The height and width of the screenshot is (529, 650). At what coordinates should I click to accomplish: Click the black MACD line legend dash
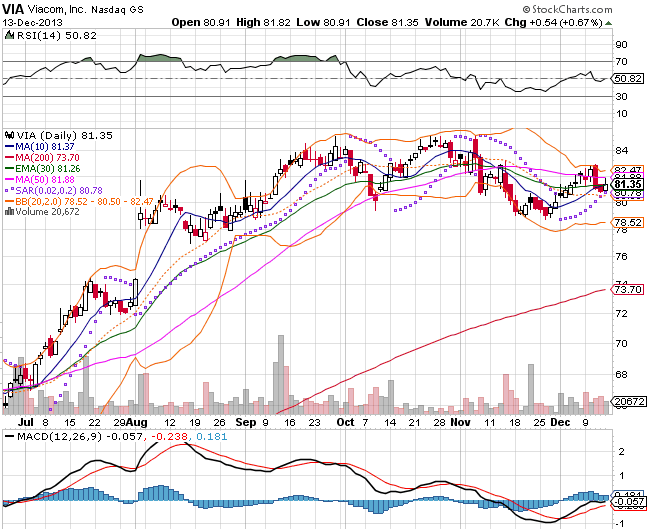9,437
